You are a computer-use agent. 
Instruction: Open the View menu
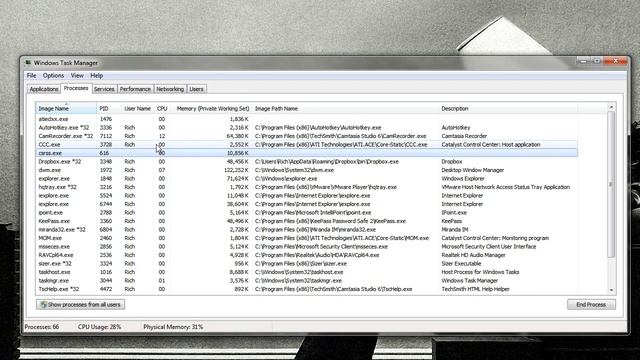(77, 76)
